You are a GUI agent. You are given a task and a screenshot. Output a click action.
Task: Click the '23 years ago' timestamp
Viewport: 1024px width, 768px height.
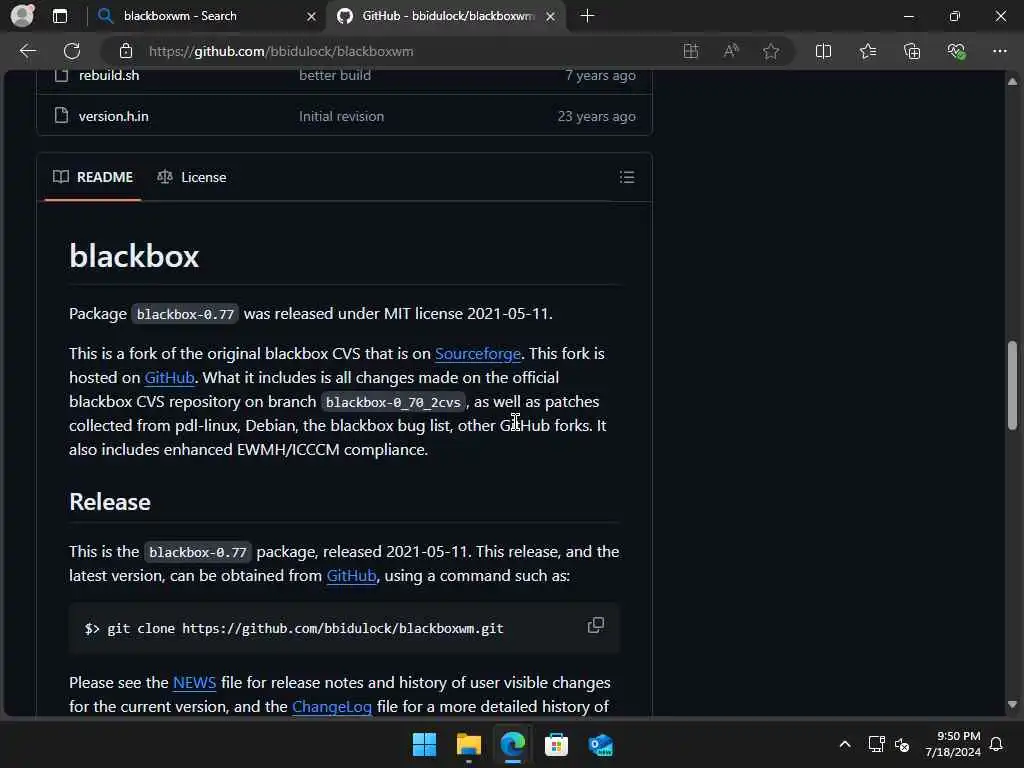(596, 116)
